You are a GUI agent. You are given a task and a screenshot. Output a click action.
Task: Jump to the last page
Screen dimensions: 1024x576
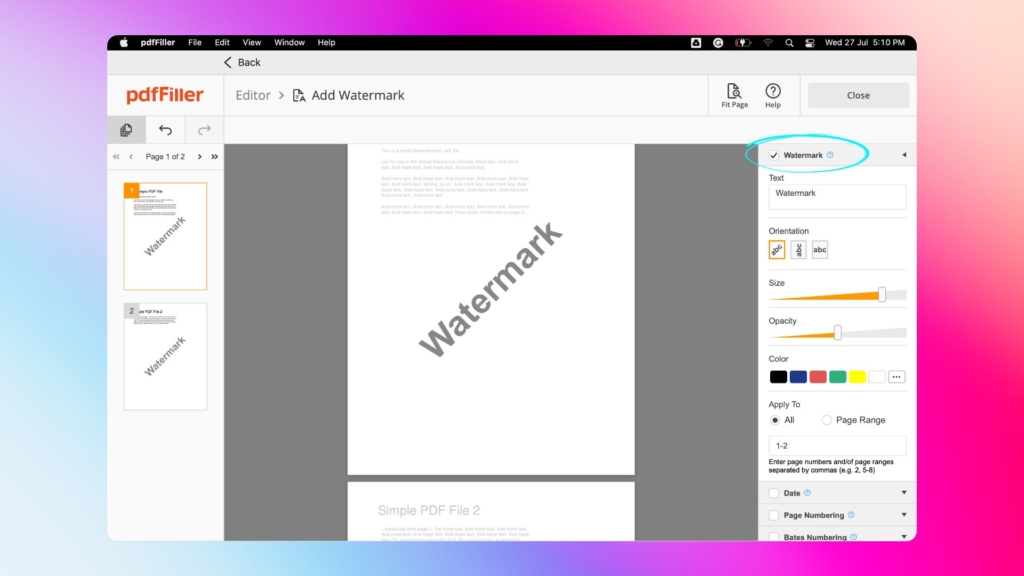coord(215,157)
